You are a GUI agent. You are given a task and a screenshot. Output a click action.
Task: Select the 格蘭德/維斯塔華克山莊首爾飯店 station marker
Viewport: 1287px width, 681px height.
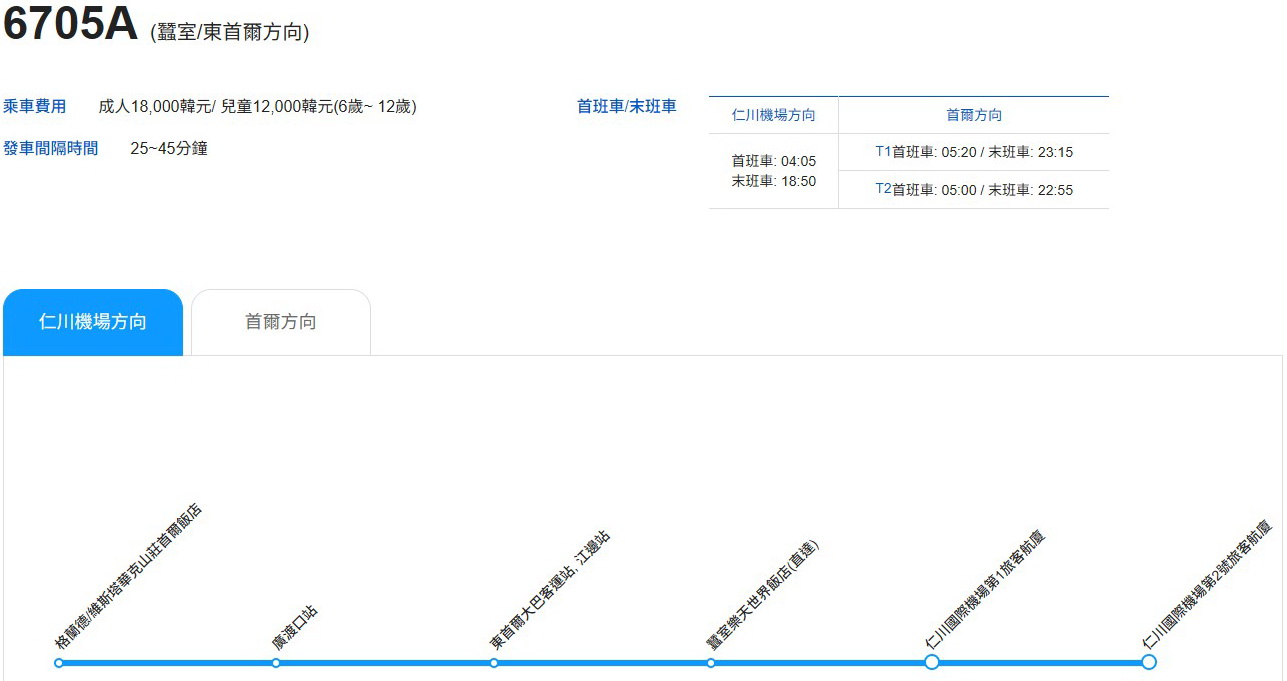point(60,662)
